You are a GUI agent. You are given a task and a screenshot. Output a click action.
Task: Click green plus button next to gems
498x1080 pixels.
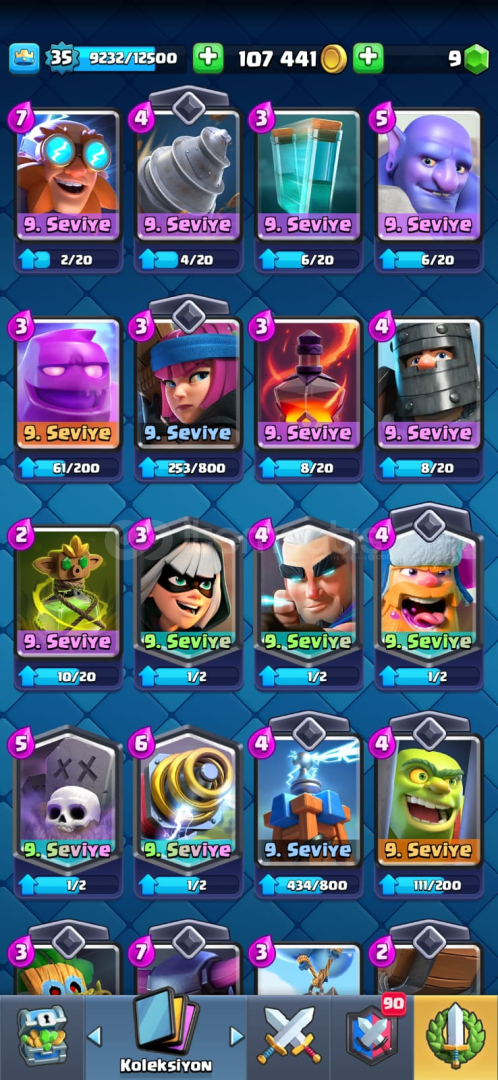click(369, 59)
